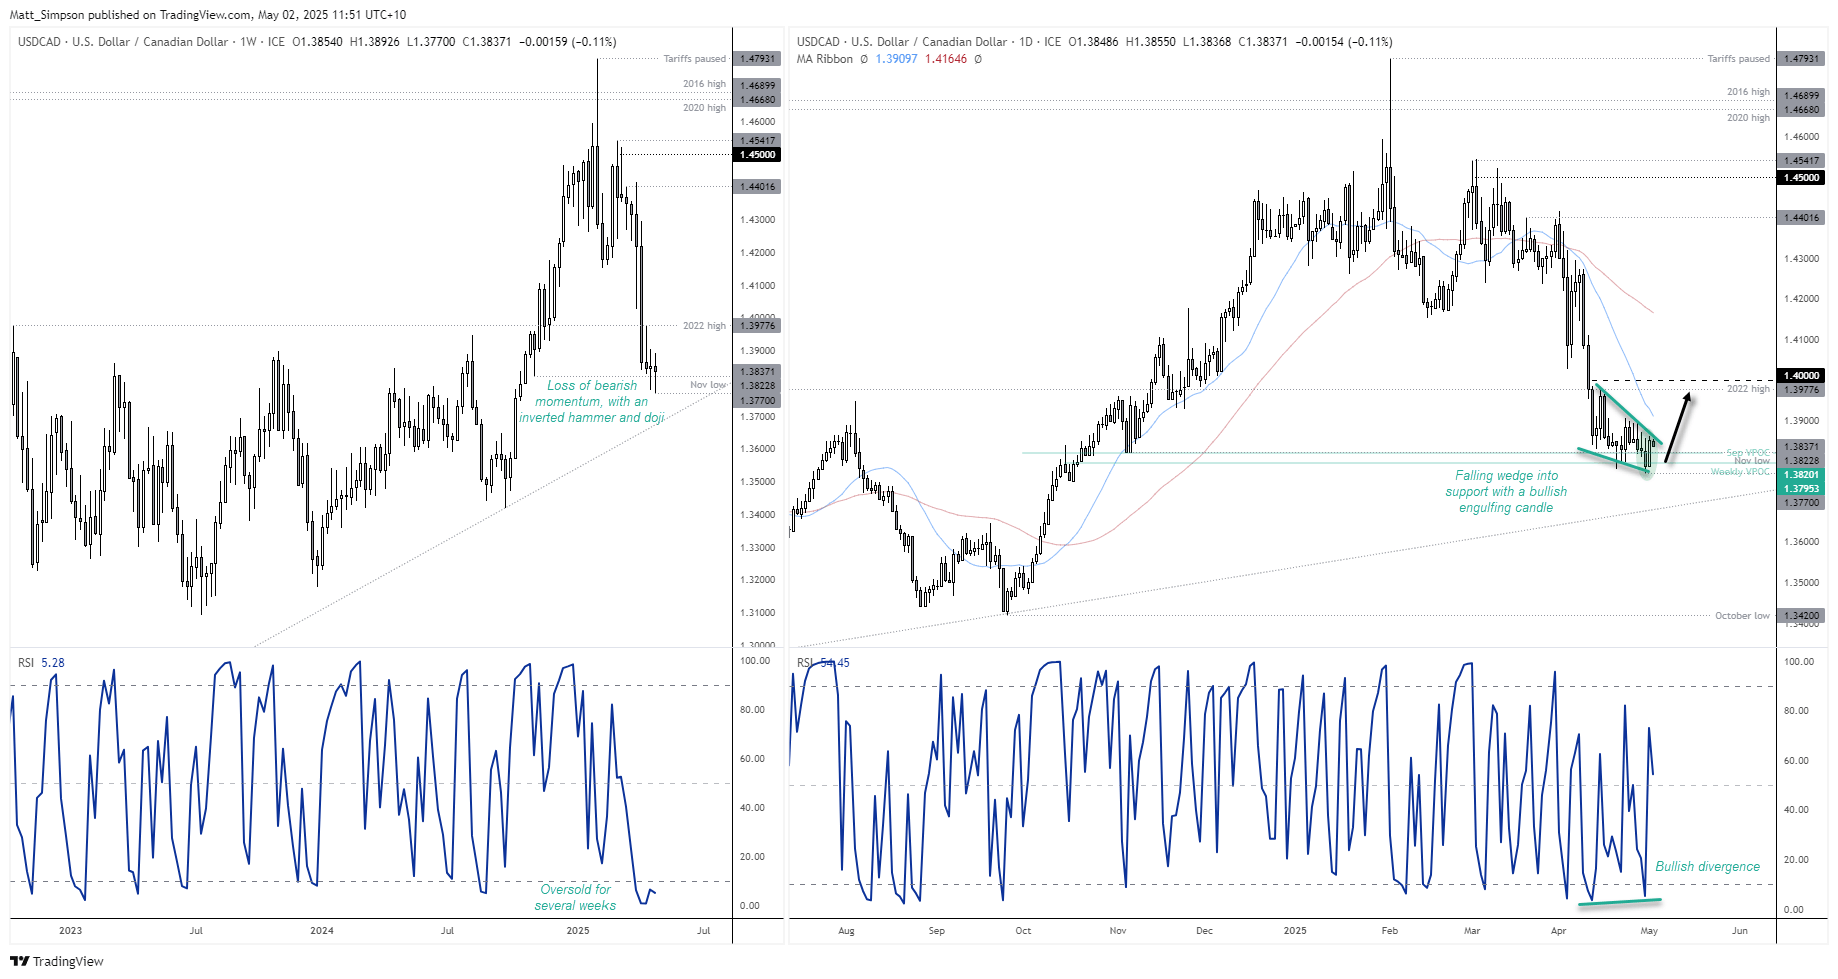Viewport: 1838px width, 979px height.
Task: Click the 1.37700 price label on weekly chart
Action: click(757, 400)
